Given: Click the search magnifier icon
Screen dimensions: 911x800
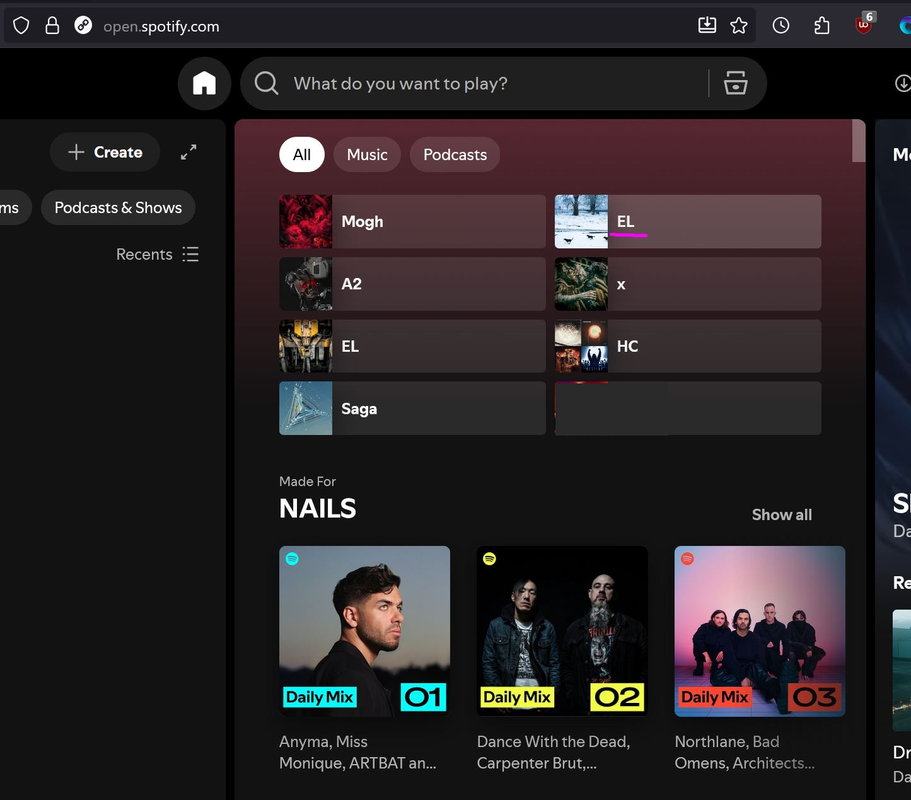Looking at the screenshot, I should tap(266, 84).
